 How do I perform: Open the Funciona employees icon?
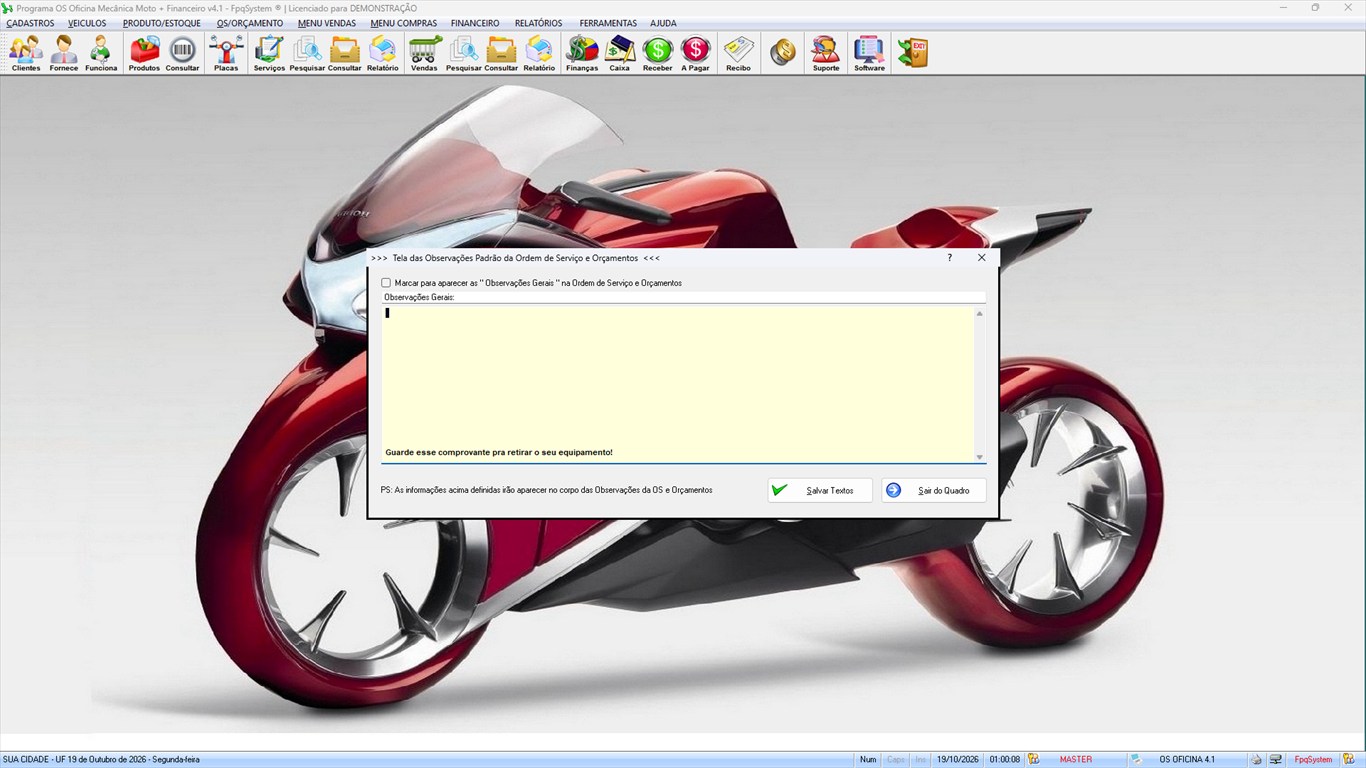point(101,53)
